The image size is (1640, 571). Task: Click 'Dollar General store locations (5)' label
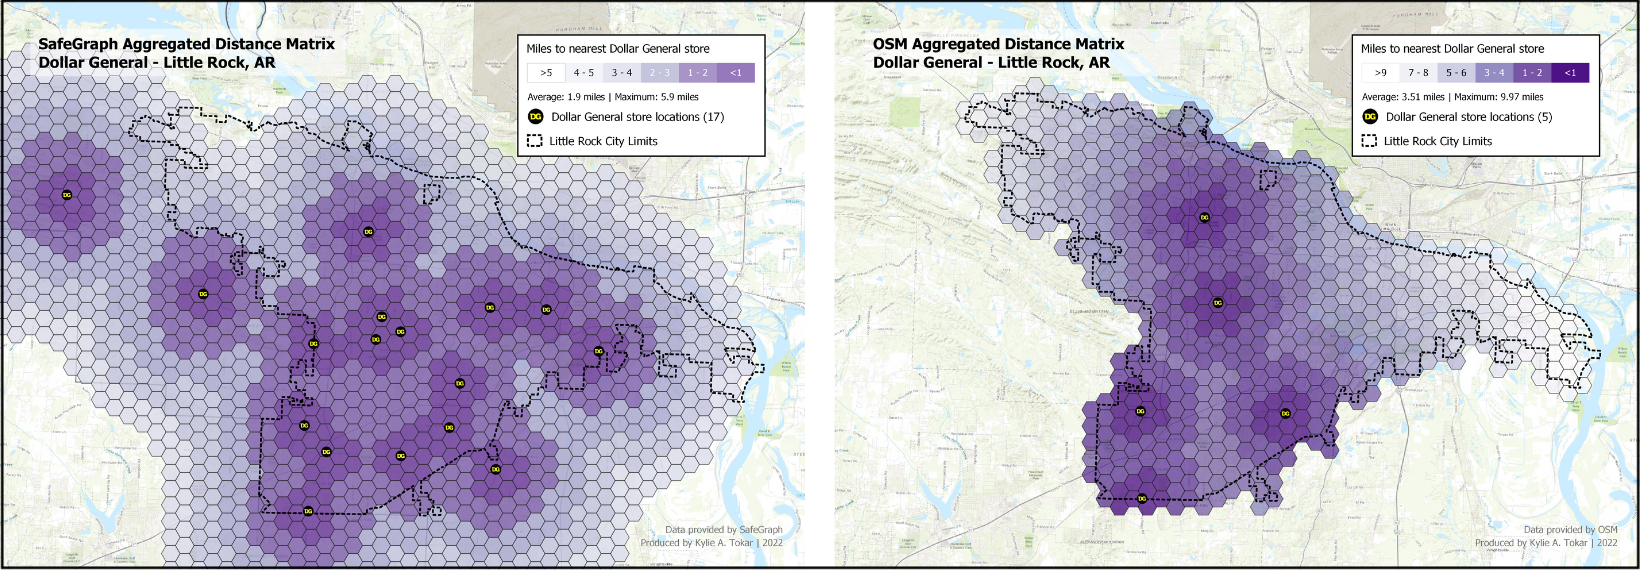(x=1469, y=117)
